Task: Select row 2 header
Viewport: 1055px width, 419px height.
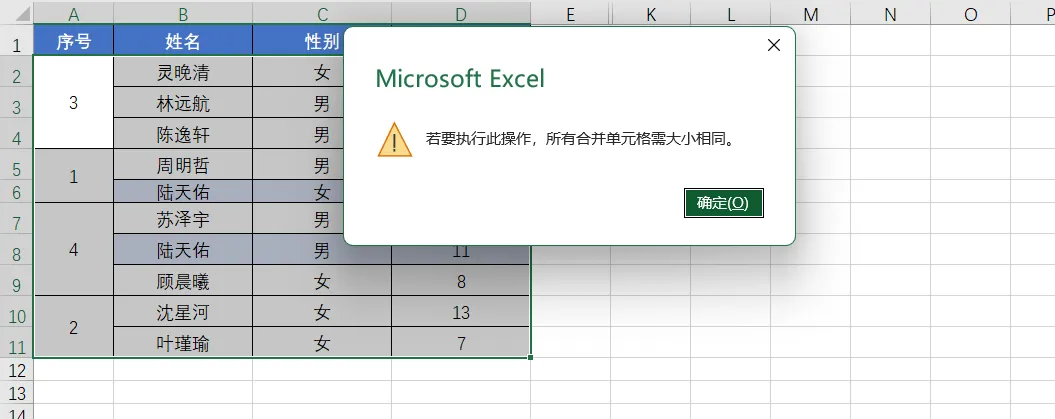Action: point(17,71)
